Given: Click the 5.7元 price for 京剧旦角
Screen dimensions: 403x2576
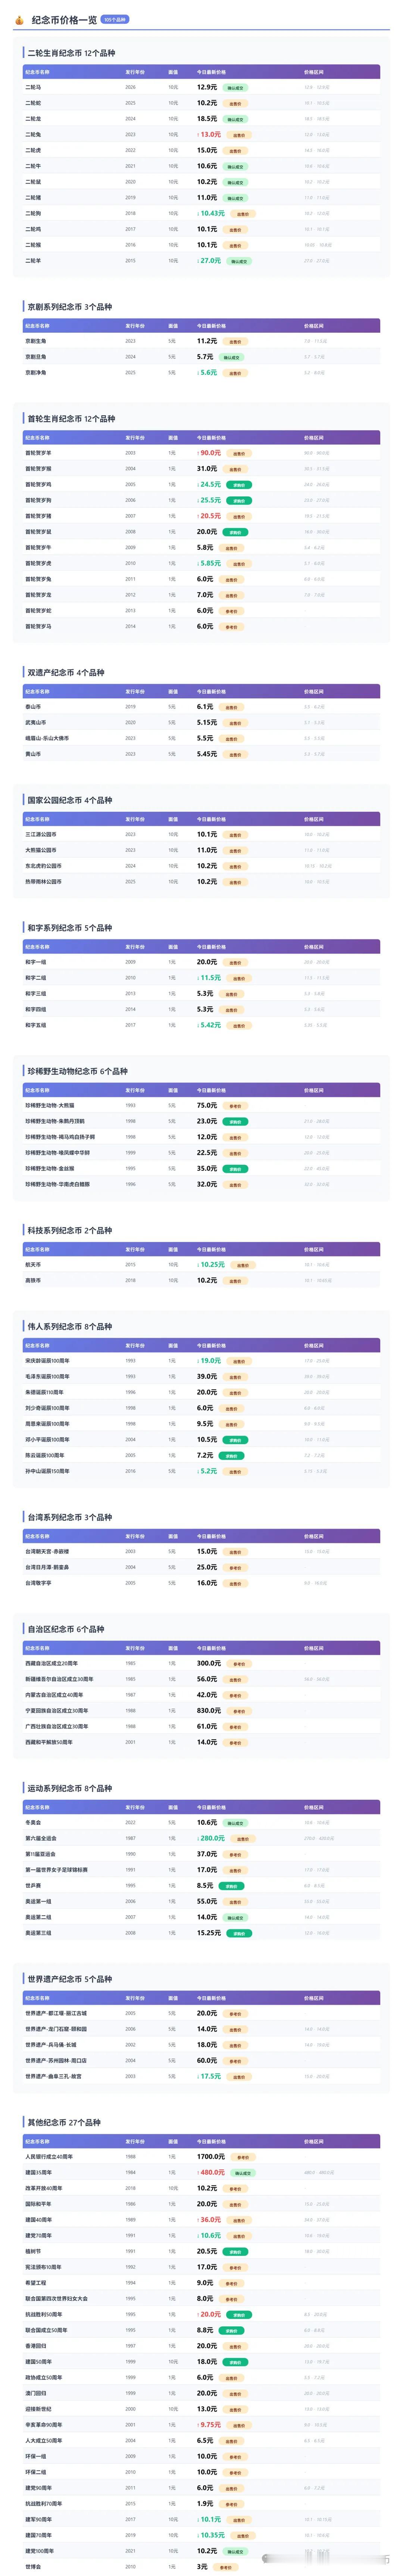Looking at the screenshot, I should 205,357.
